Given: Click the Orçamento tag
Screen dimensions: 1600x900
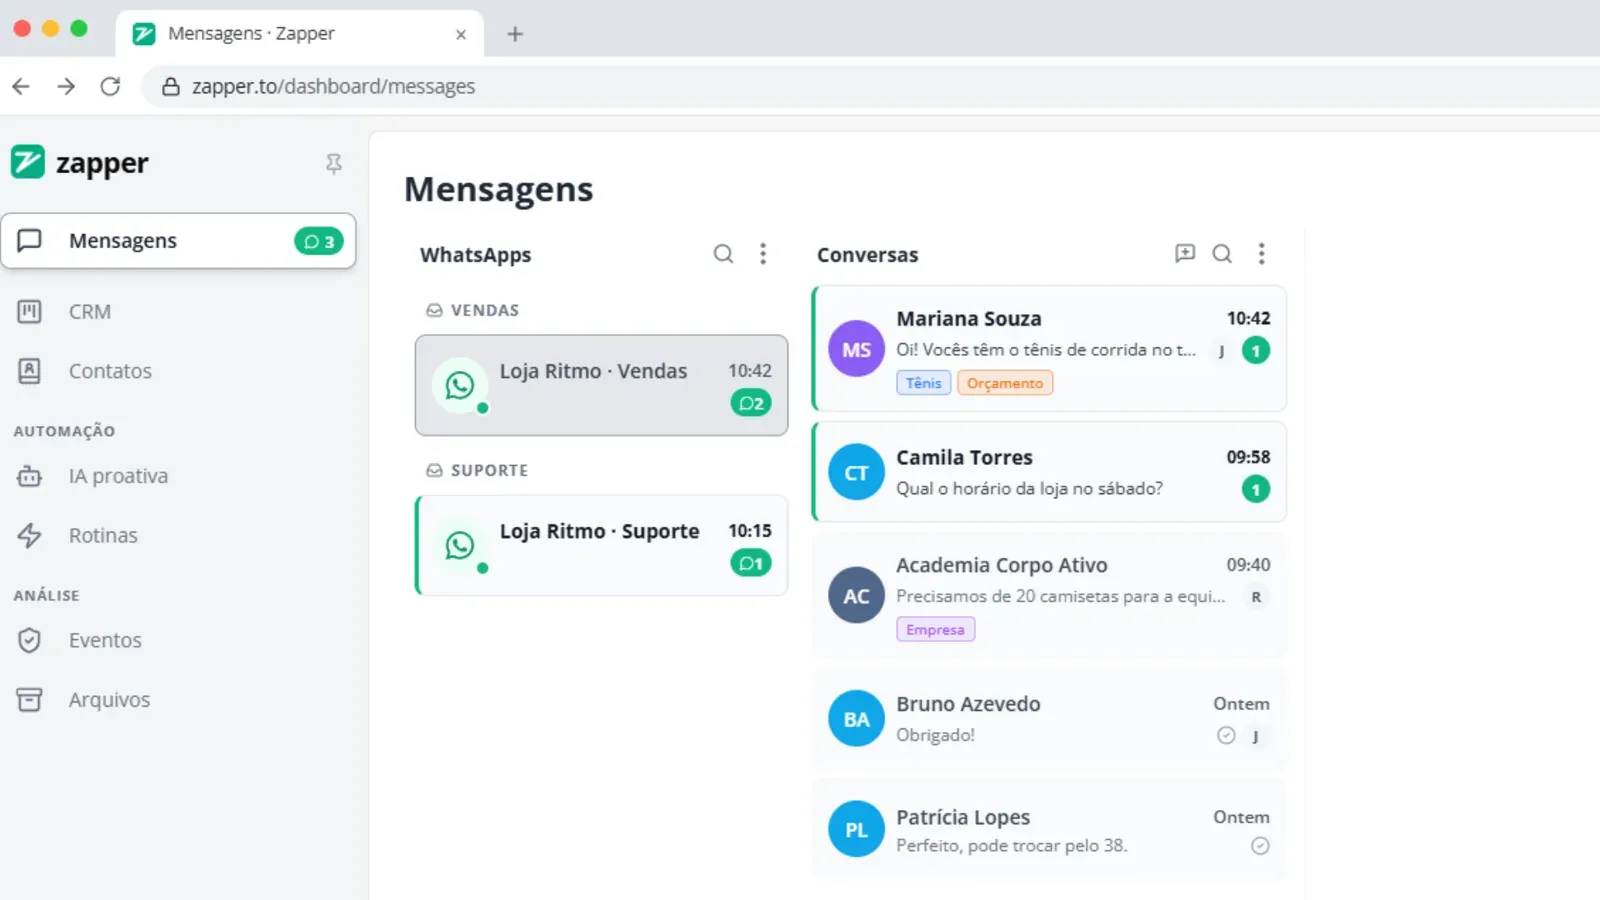Looking at the screenshot, I should tap(1005, 383).
